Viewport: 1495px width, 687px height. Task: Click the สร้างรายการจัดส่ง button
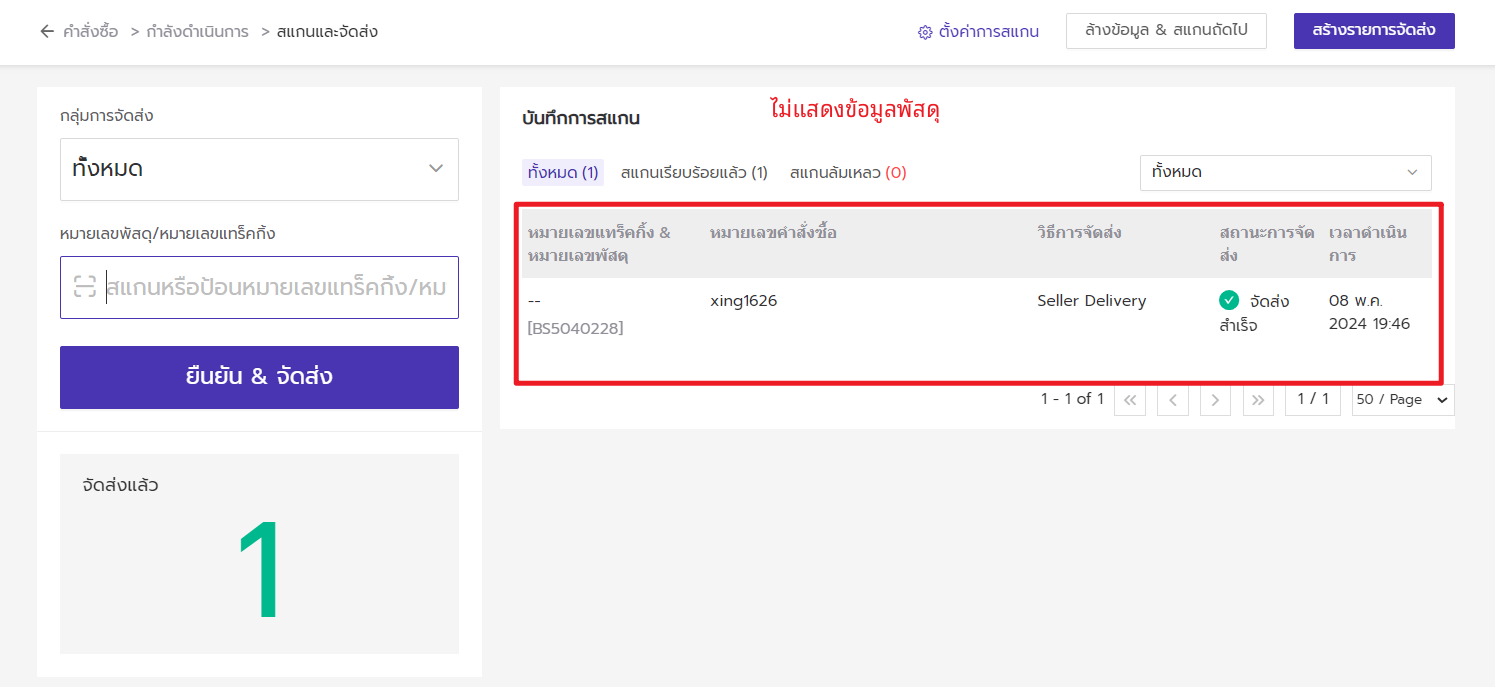click(x=1374, y=31)
